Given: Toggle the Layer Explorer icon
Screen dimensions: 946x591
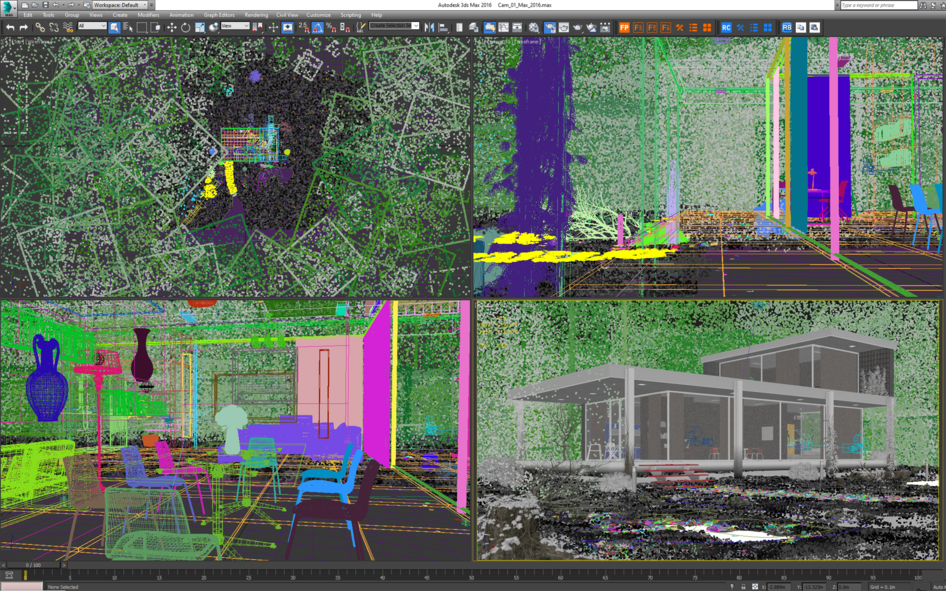Looking at the screenshot, I should (x=474, y=27).
